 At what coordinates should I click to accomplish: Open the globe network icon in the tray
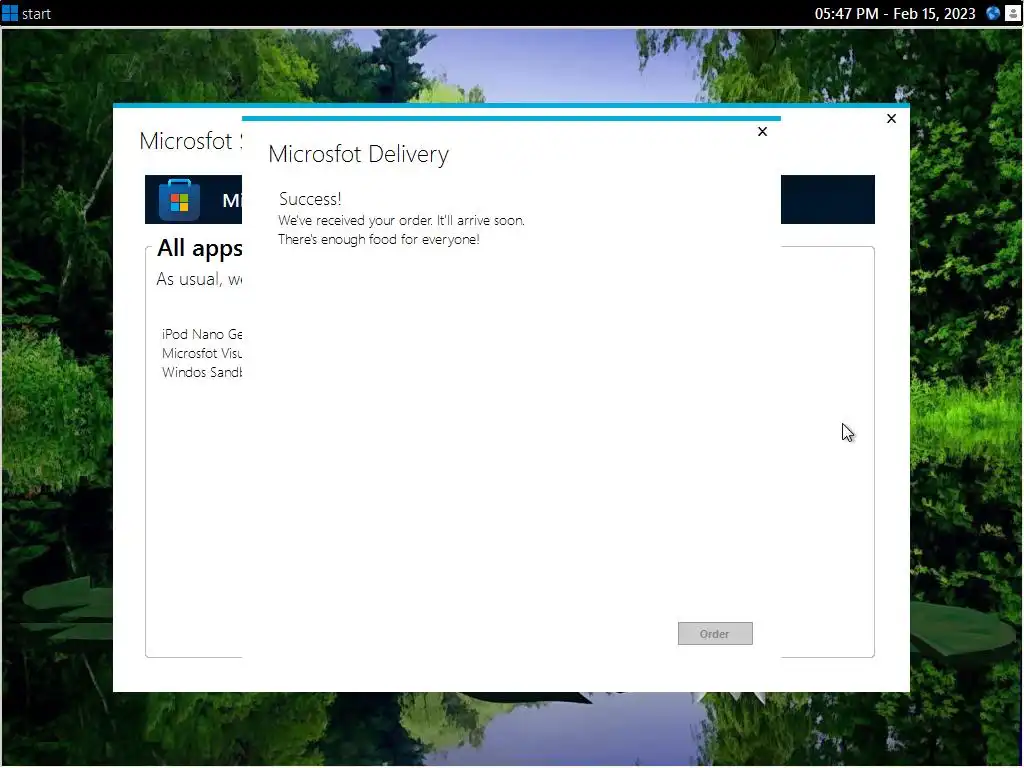coord(993,13)
